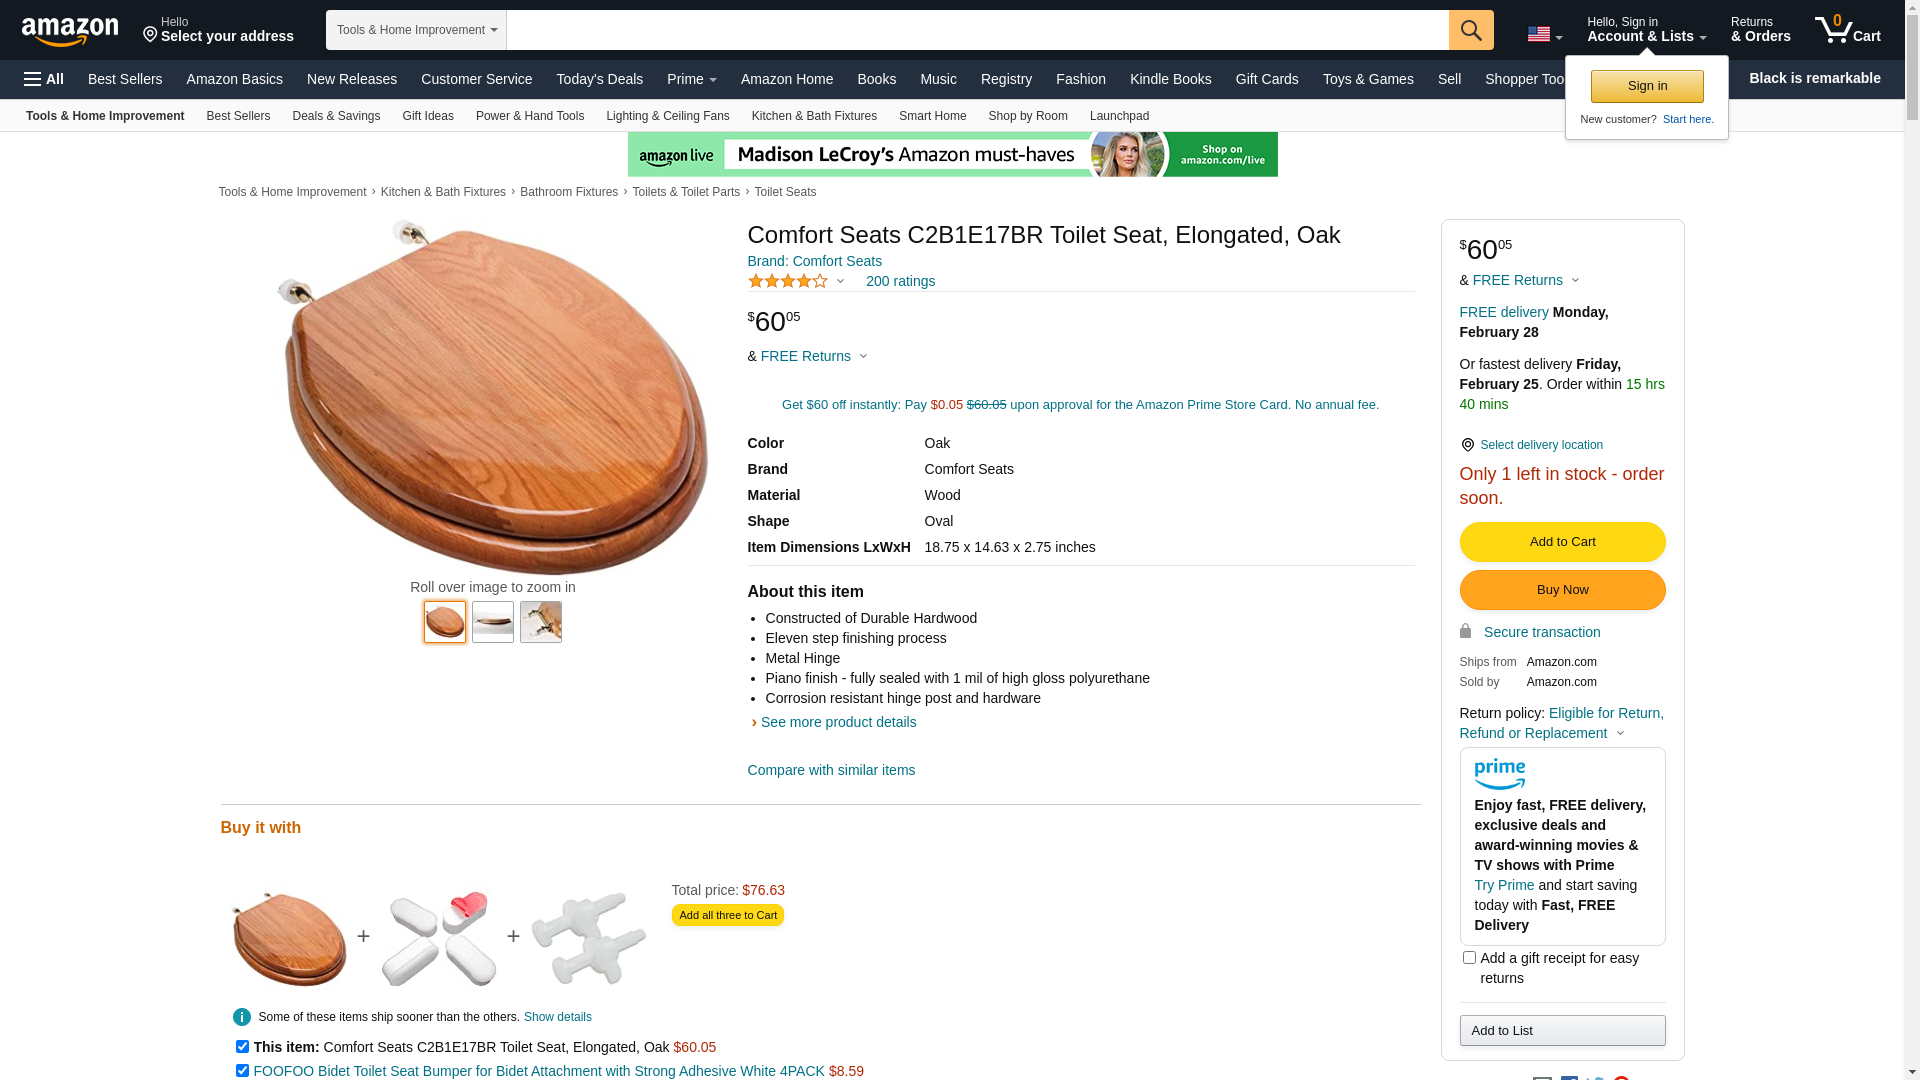The height and width of the screenshot is (1080, 1920).
Task: Open the Add to List dropdown
Action: [x=1561, y=1031]
